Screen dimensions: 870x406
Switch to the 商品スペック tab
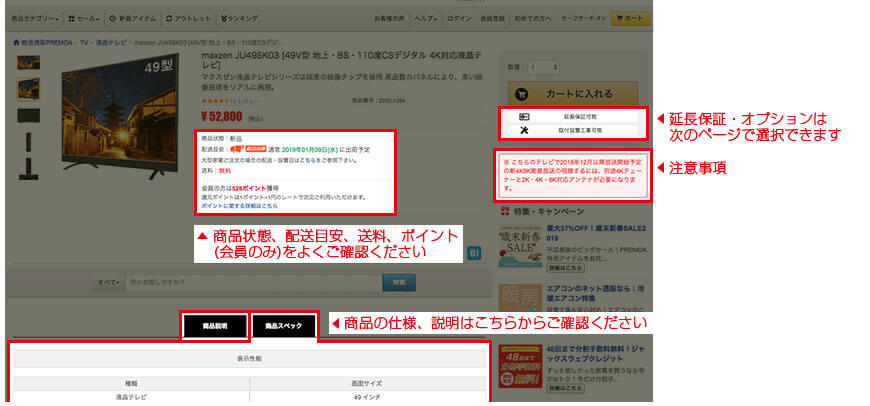click(284, 326)
